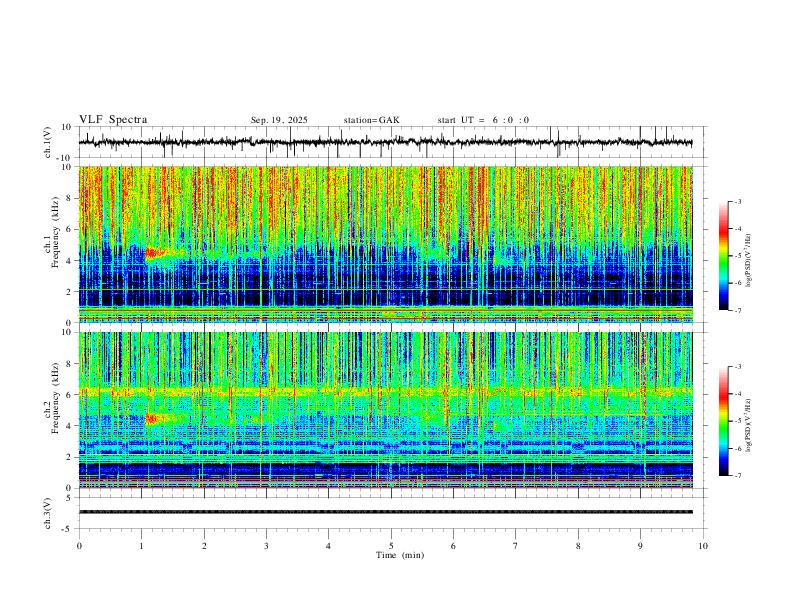Click time axis tick label "3"
The image size is (792, 612).
pos(266,546)
